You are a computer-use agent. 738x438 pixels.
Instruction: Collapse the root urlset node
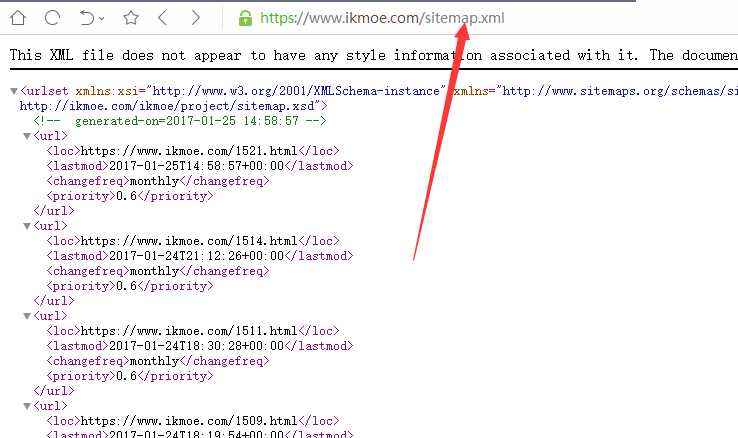coord(14,91)
